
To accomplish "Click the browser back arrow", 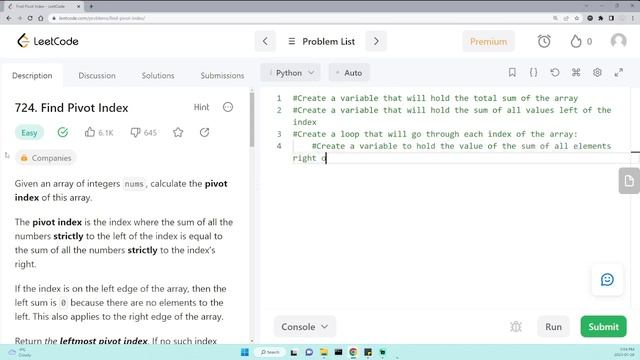I will click(x=9, y=18).
